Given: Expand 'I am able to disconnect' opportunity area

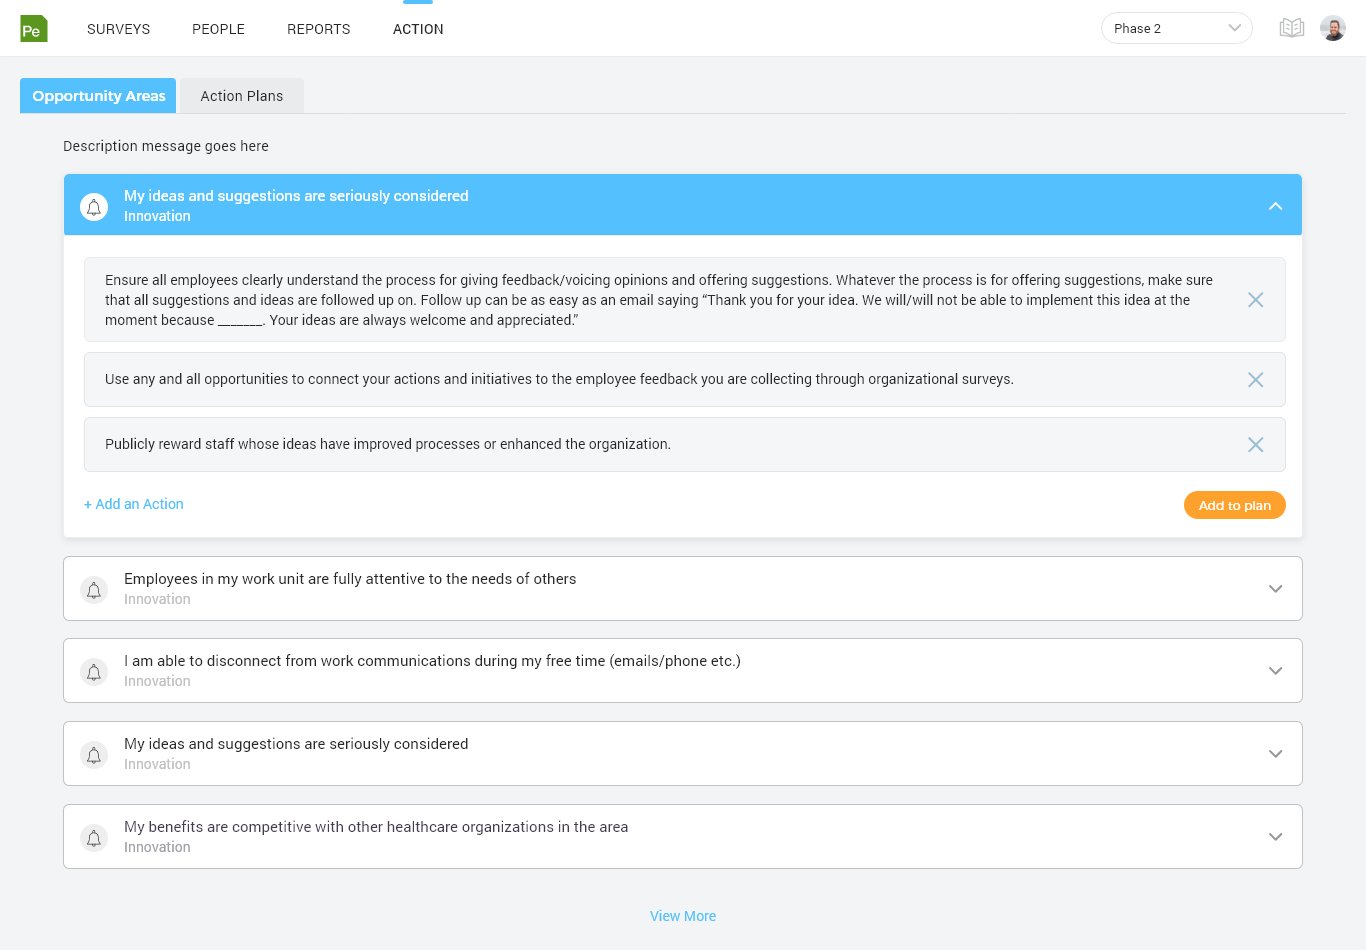Looking at the screenshot, I should click(1275, 671).
